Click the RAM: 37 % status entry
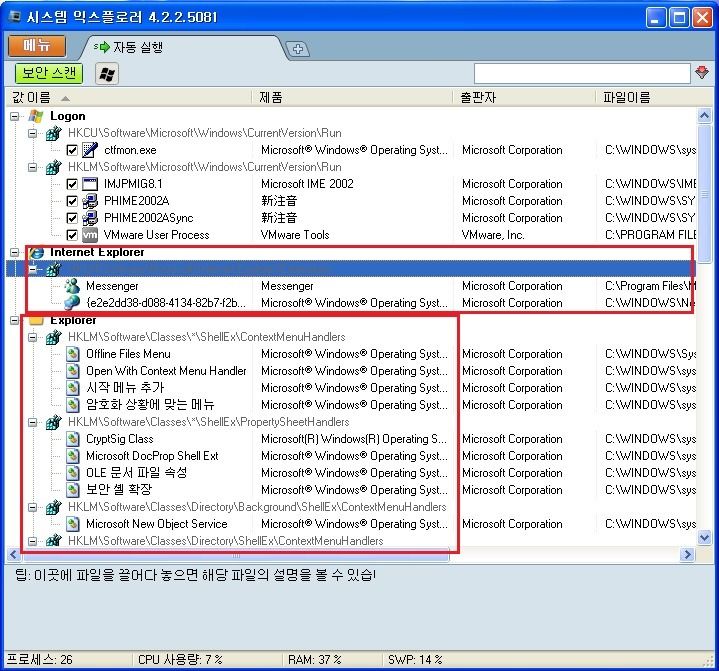This screenshot has height=671, width=719. 315,660
